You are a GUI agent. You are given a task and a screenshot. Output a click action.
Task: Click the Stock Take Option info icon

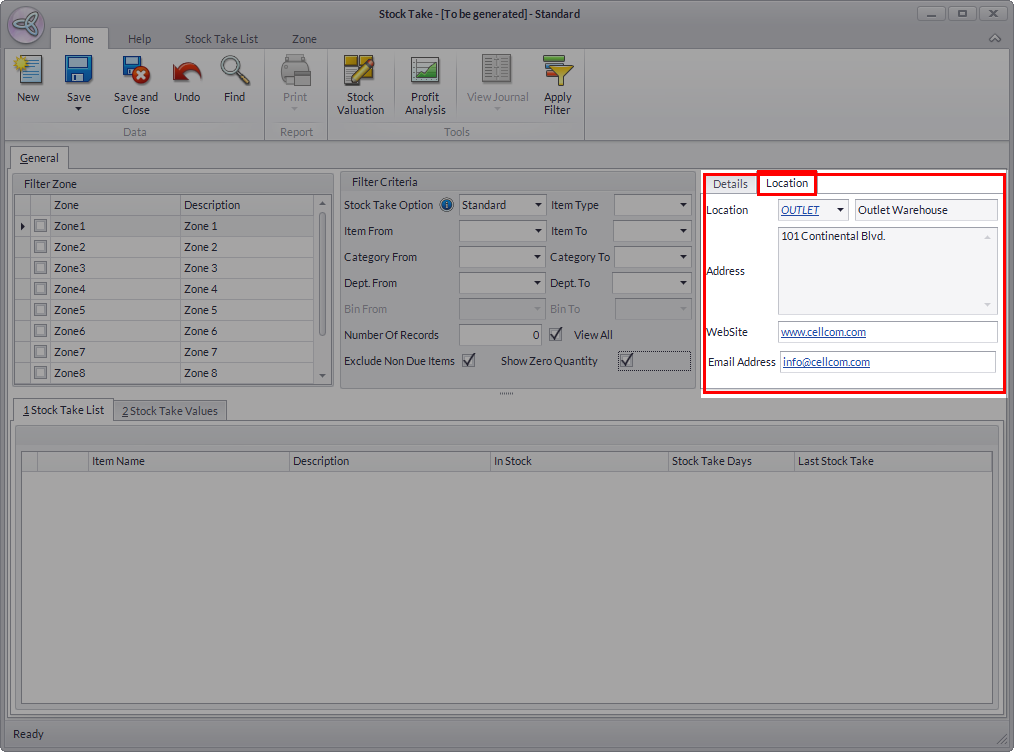click(447, 205)
